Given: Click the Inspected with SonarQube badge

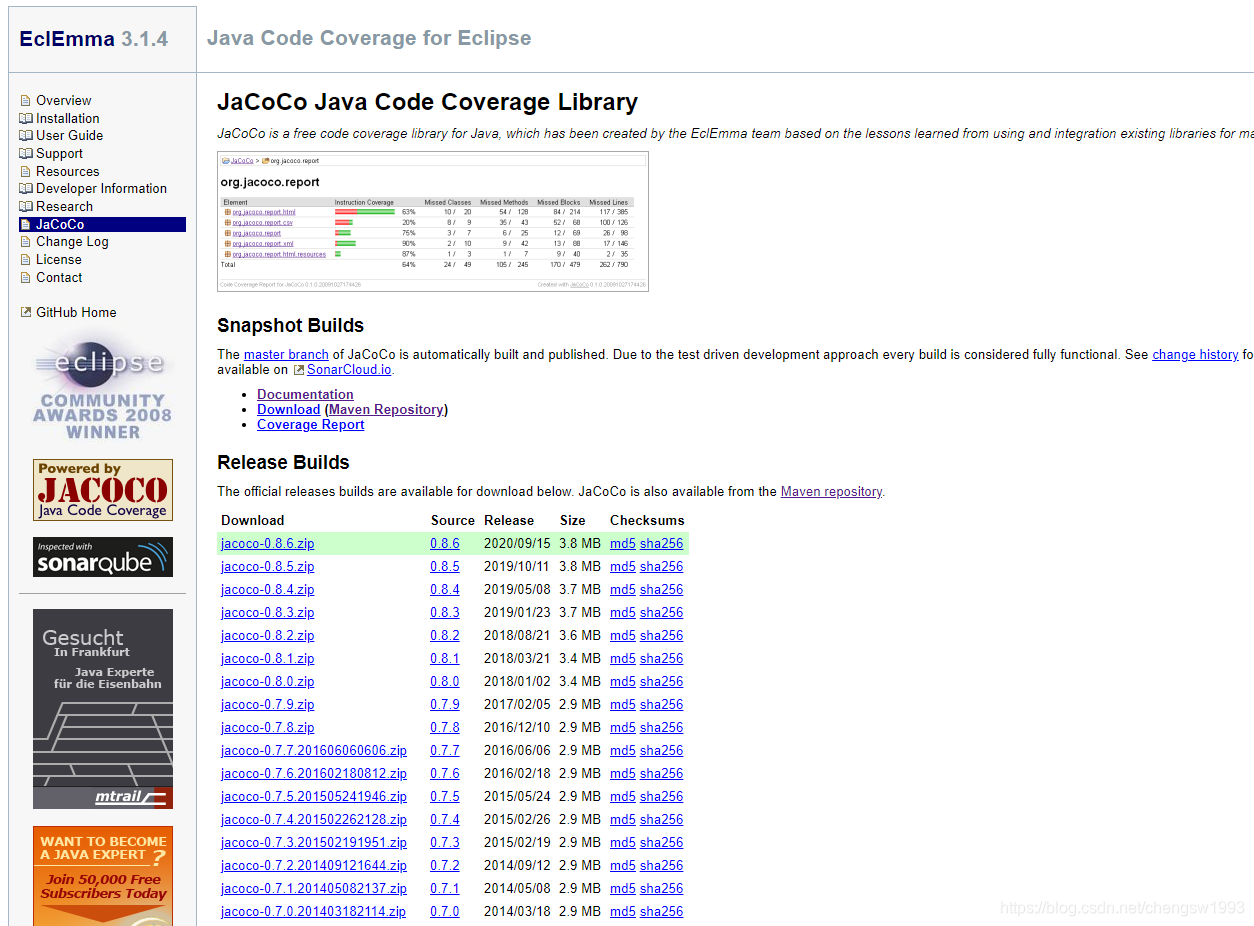Looking at the screenshot, I should pos(103,557).
